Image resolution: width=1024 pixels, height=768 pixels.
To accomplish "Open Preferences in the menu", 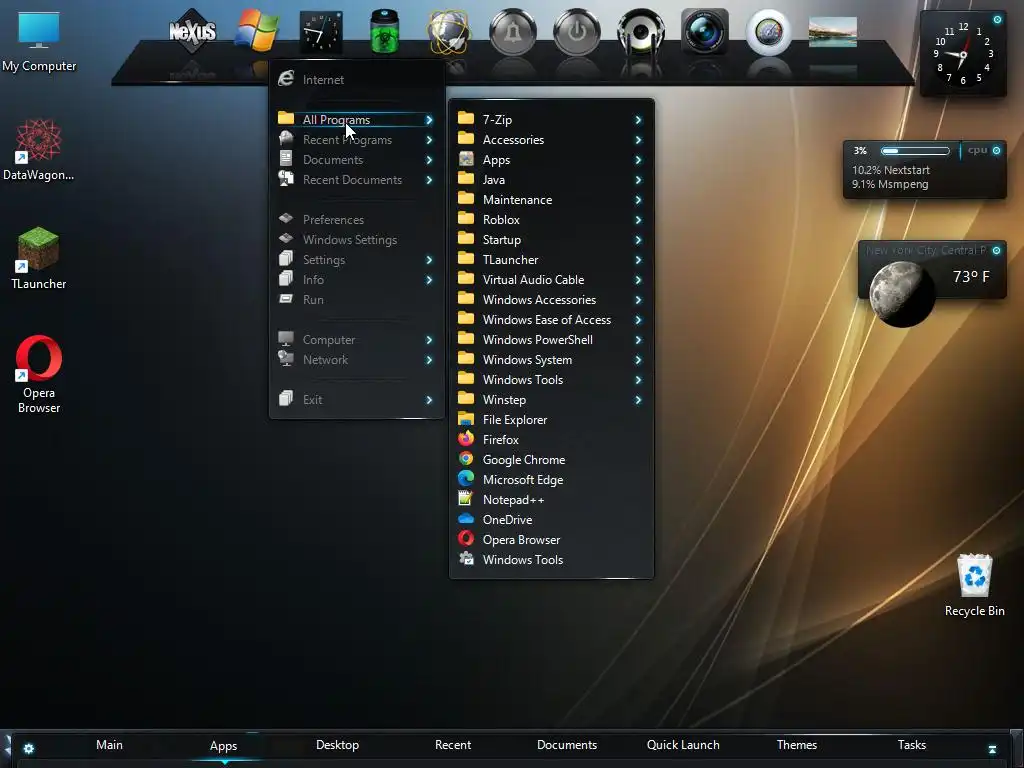I will click(x=357, y=219).
